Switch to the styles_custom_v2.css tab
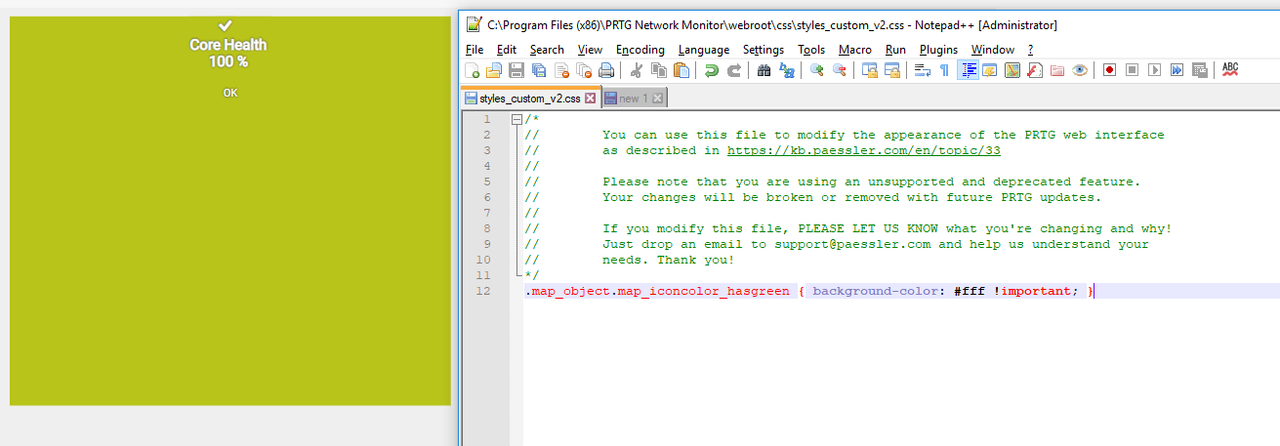Image resolution: width=1280 pixels, height=446 pixels. pos(530,98)
